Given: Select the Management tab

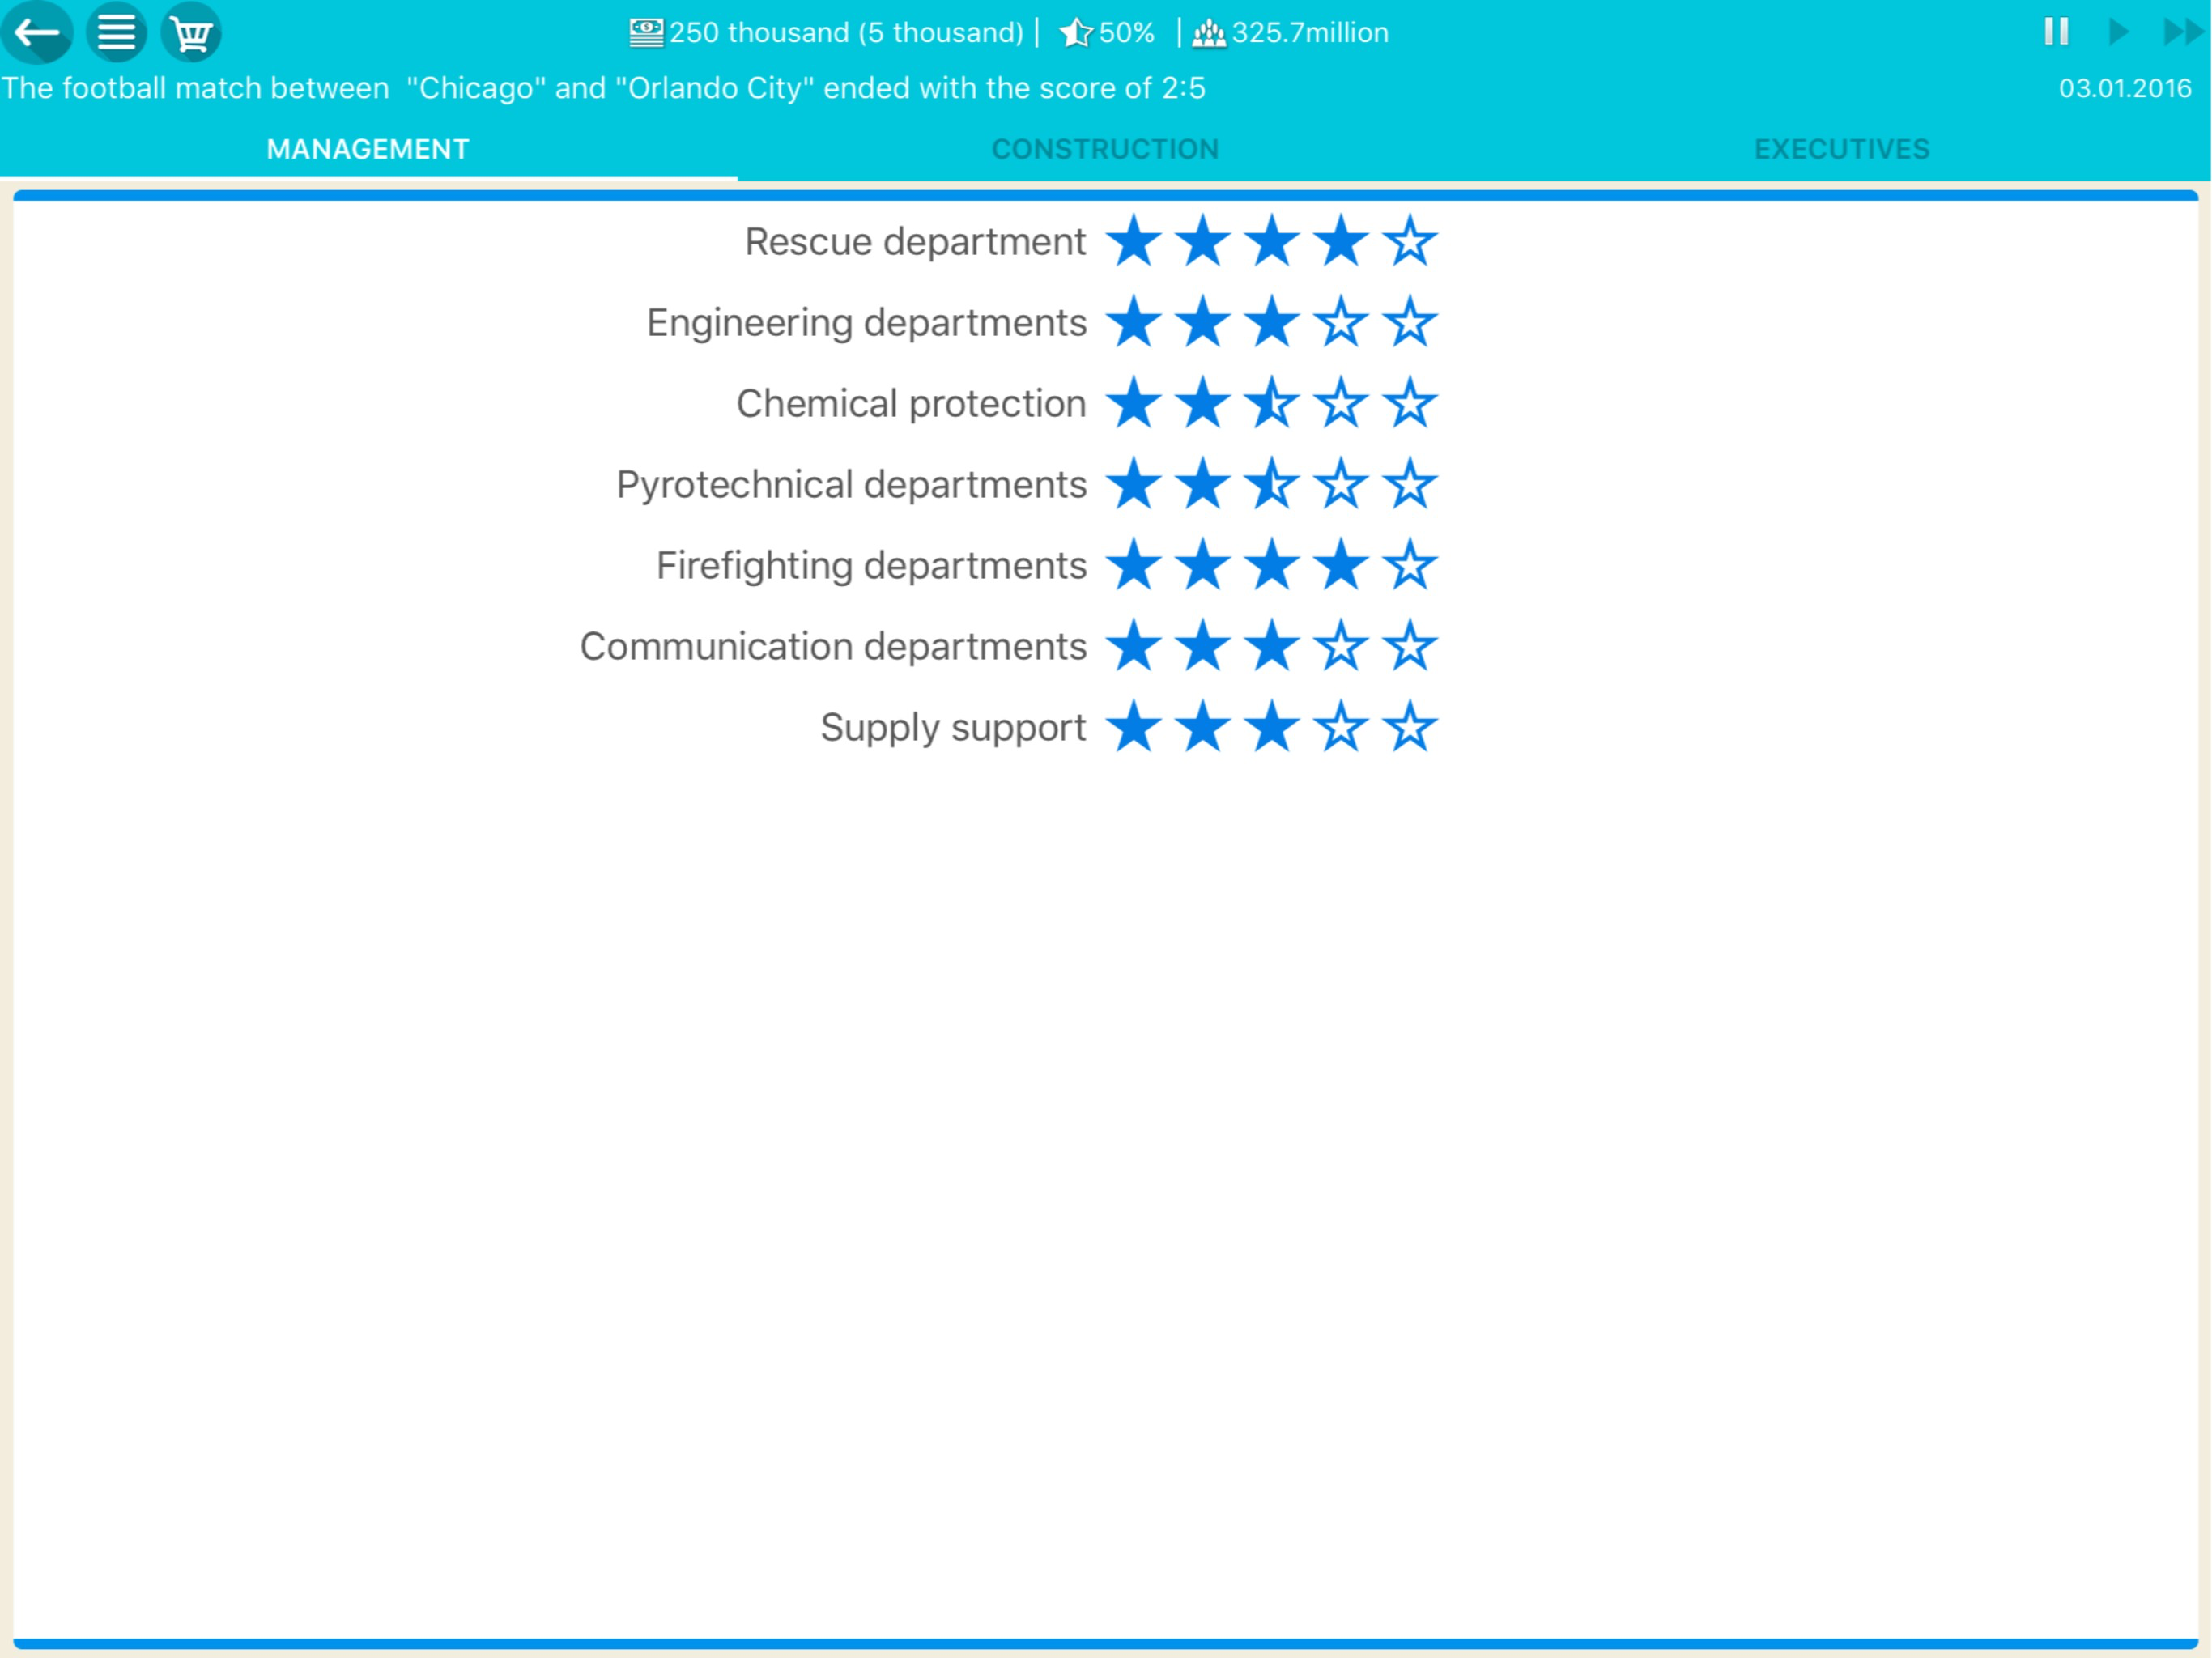Looking at the screenshot, I should 368,149.
